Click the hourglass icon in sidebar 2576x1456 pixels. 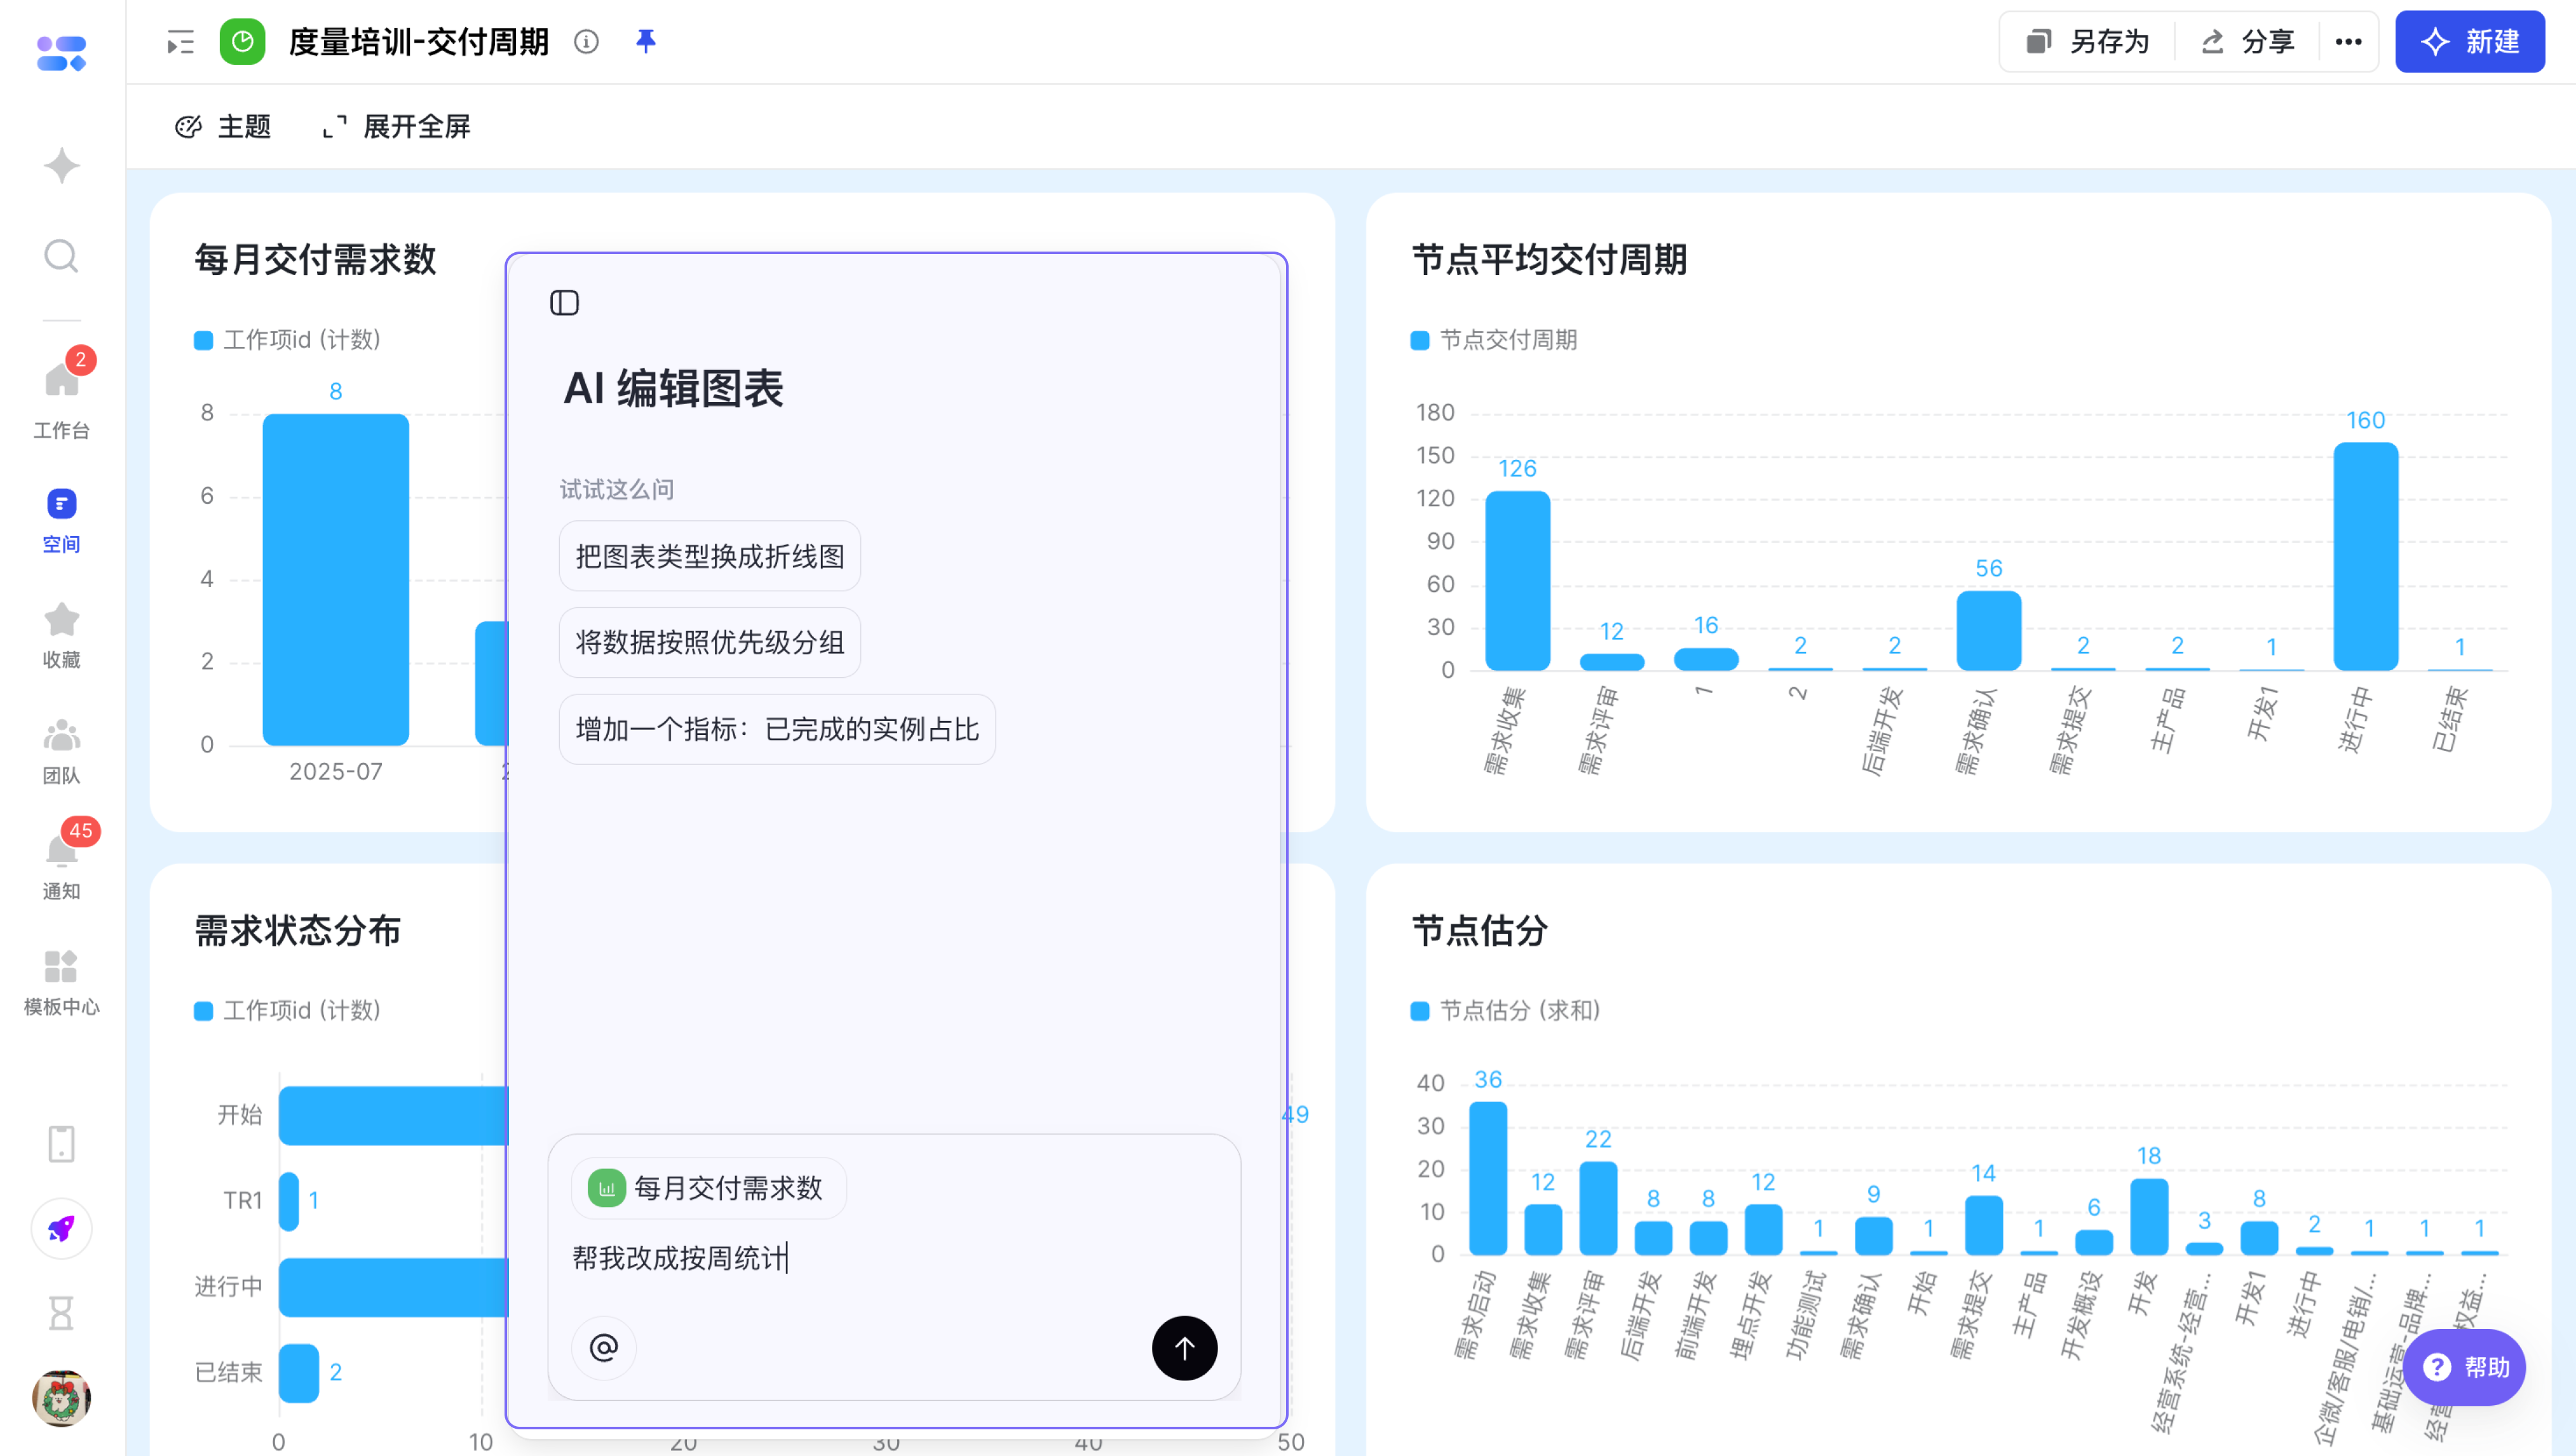point(61,1312)
